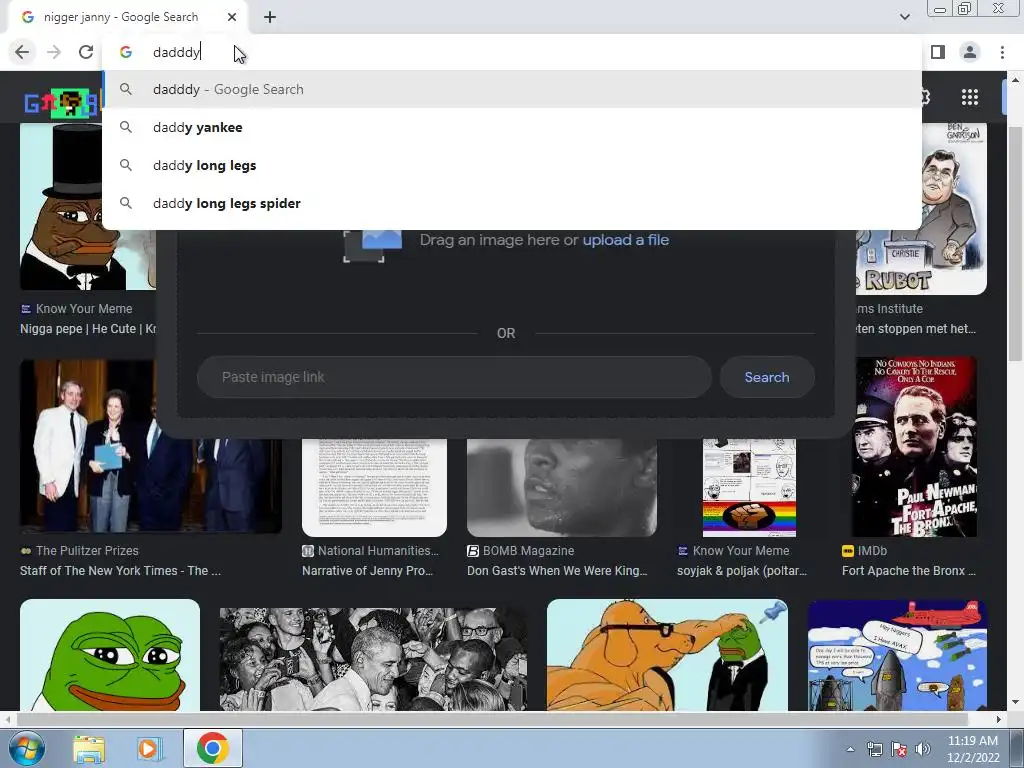Click the 'soyjak & poljak' caption

(x=742, y=571)
